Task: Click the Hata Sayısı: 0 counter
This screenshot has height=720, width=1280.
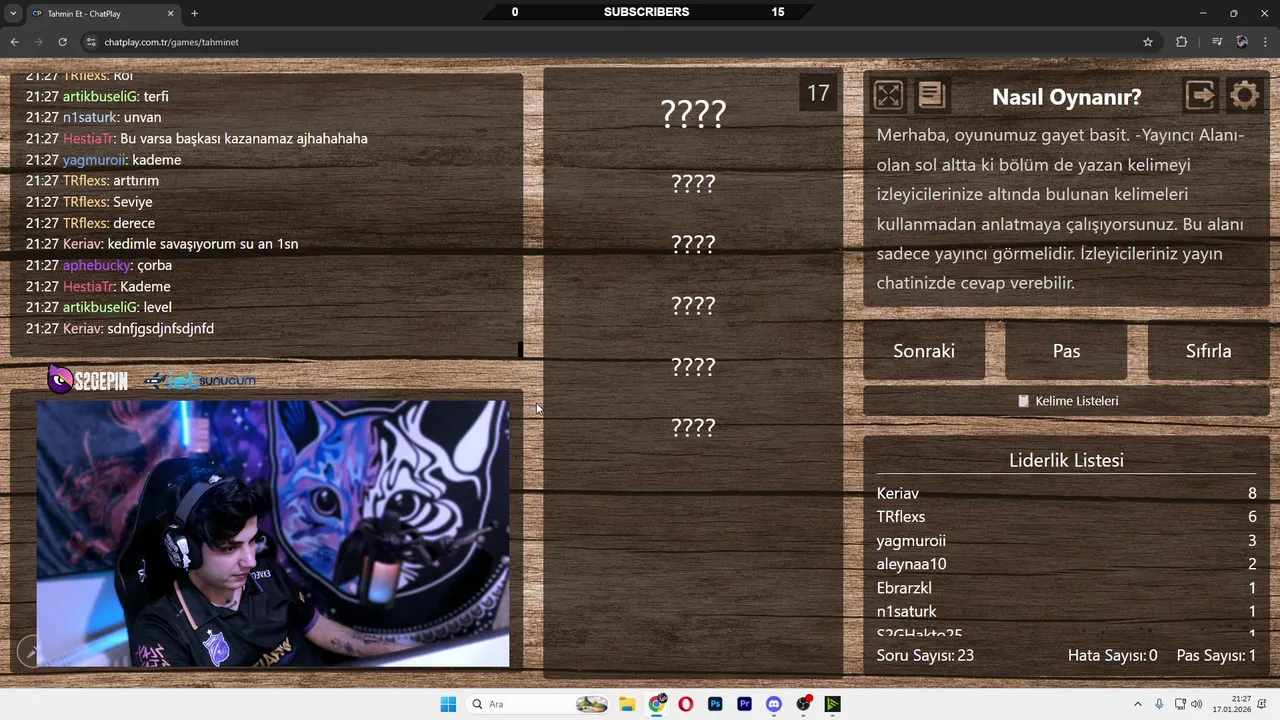Action: pyautogui.click(x=1112, y=656)
